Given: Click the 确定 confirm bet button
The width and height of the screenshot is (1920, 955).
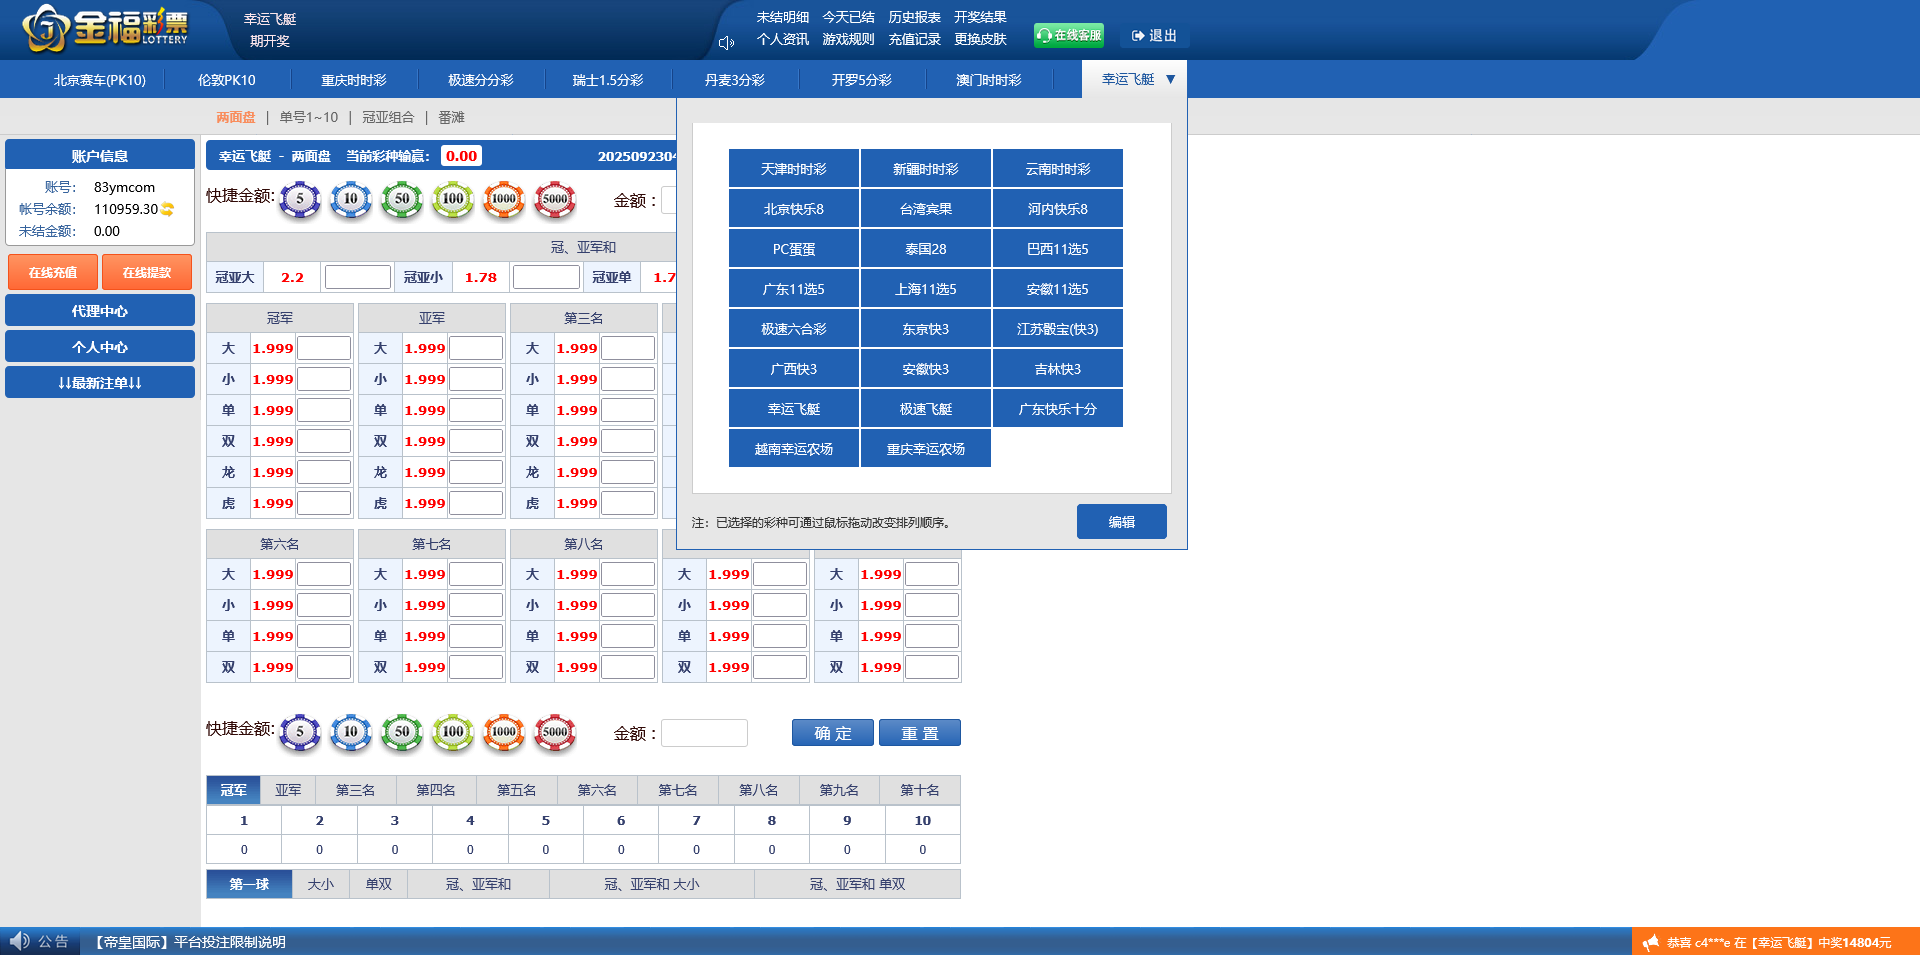Looking at the screenshot, I should tap(832, 733).
